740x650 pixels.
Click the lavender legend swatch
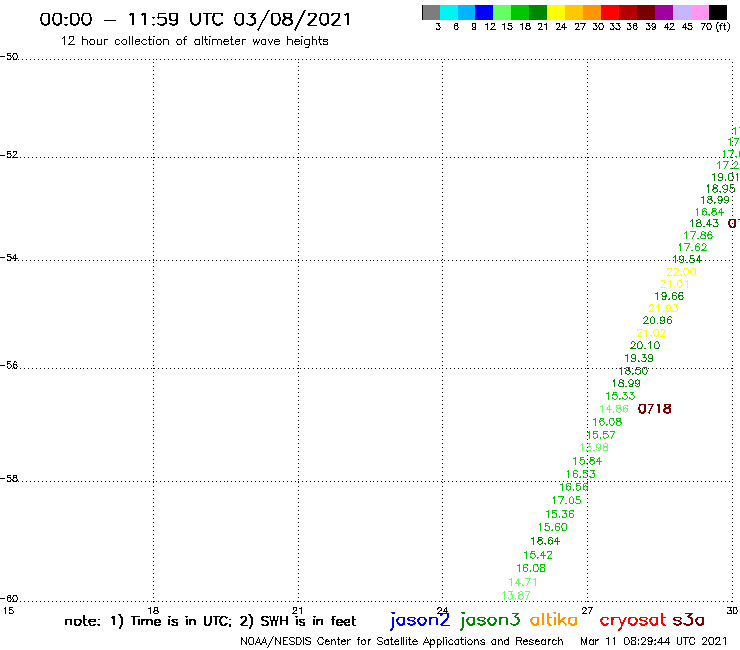tap(681, 12)
